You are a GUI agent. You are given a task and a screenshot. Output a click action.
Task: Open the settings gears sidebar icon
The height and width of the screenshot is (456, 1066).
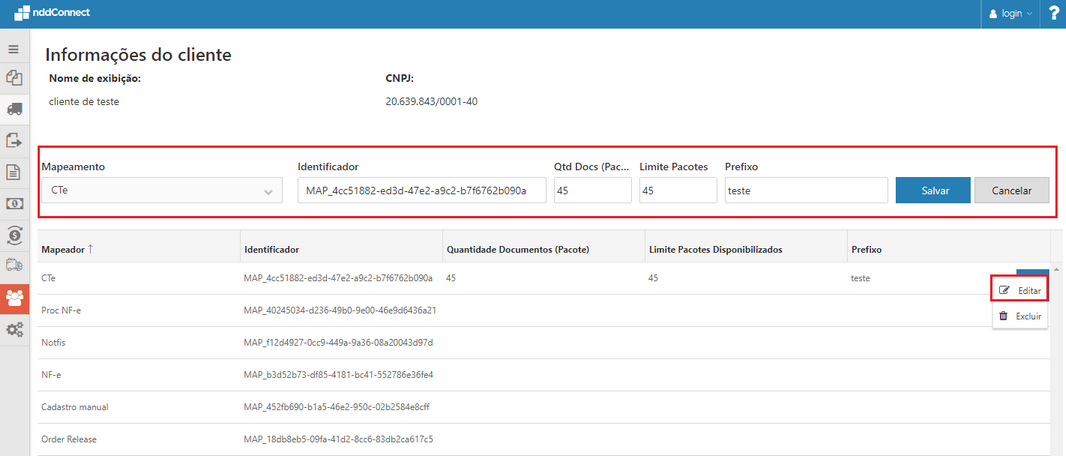(14, 329)
